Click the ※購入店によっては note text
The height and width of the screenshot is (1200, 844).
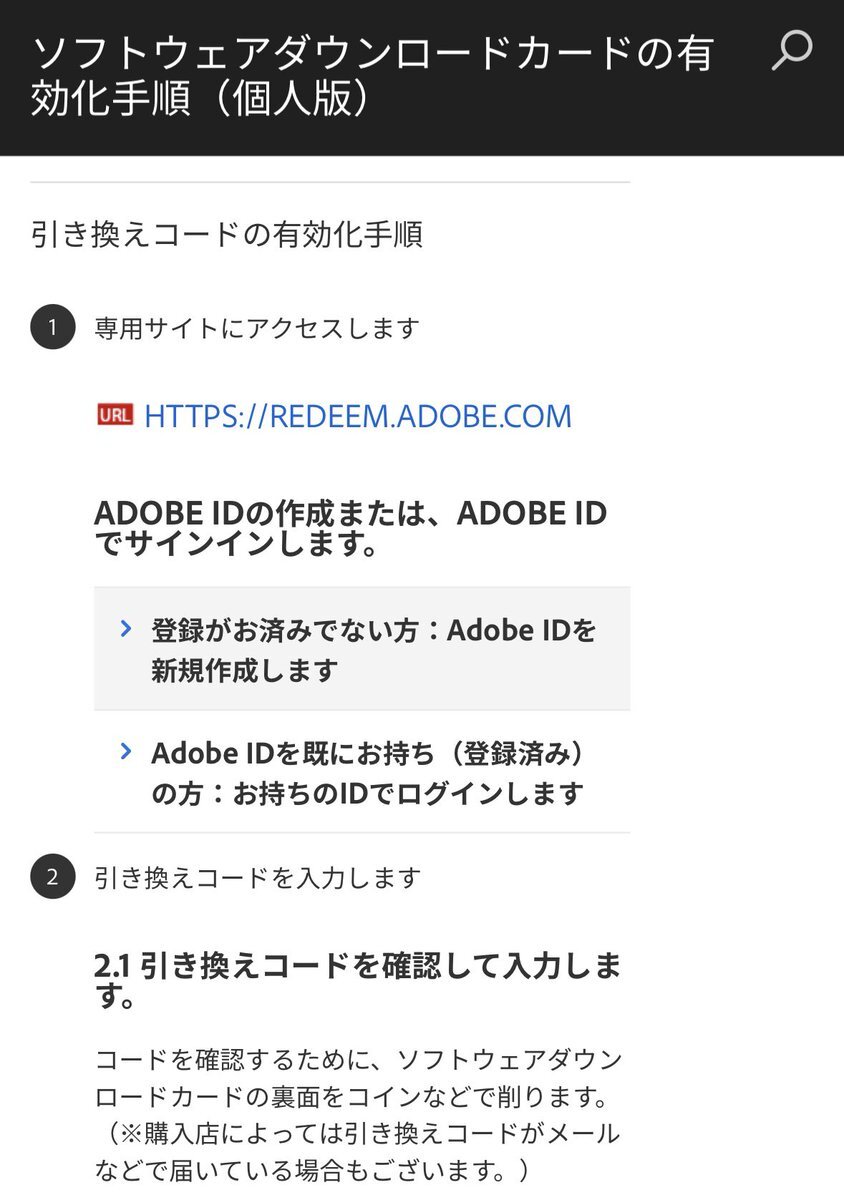click(357, 1152)
